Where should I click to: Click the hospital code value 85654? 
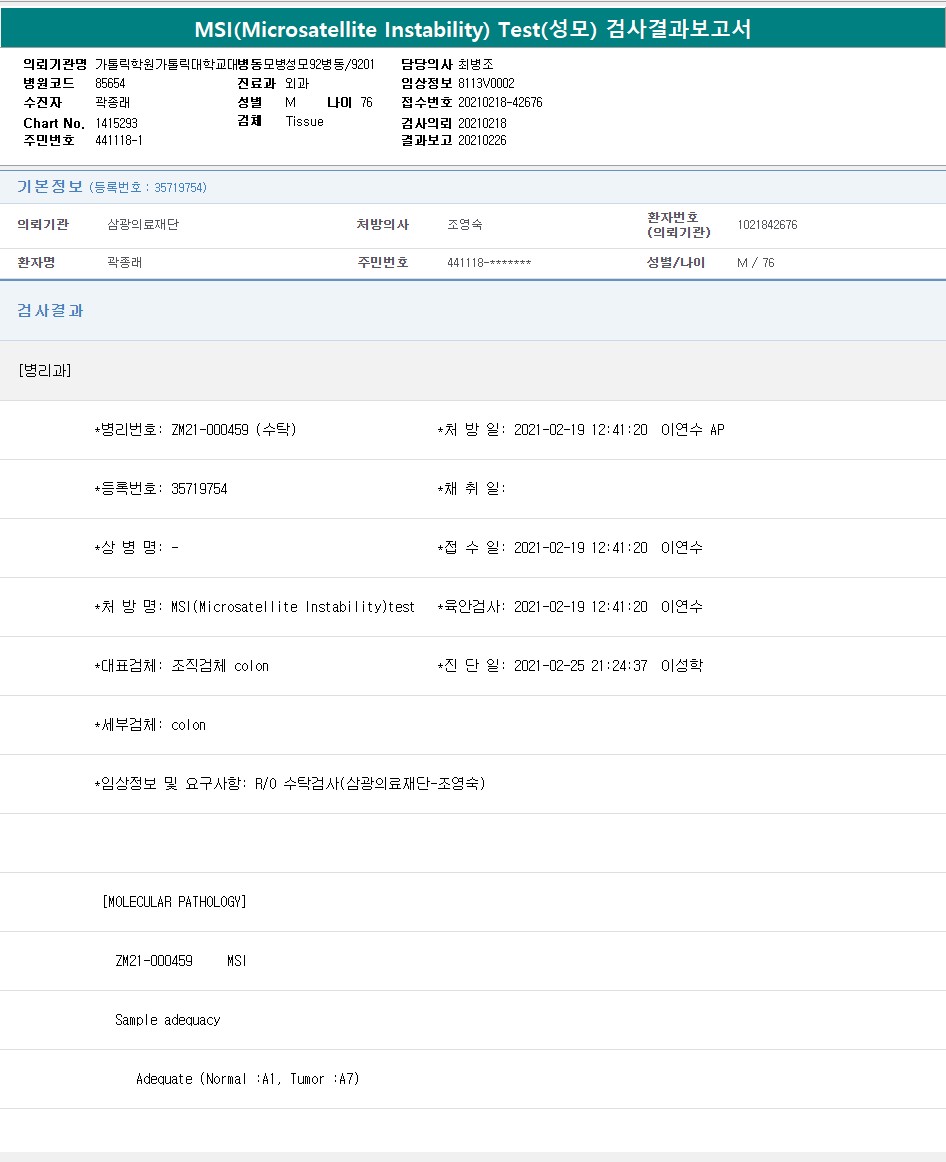point(110,84)
